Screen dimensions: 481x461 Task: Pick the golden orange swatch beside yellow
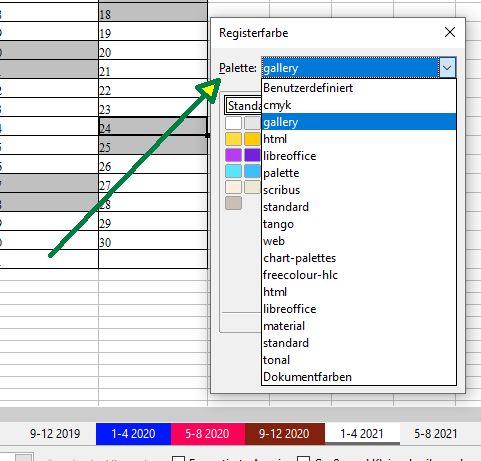point(252,139)
